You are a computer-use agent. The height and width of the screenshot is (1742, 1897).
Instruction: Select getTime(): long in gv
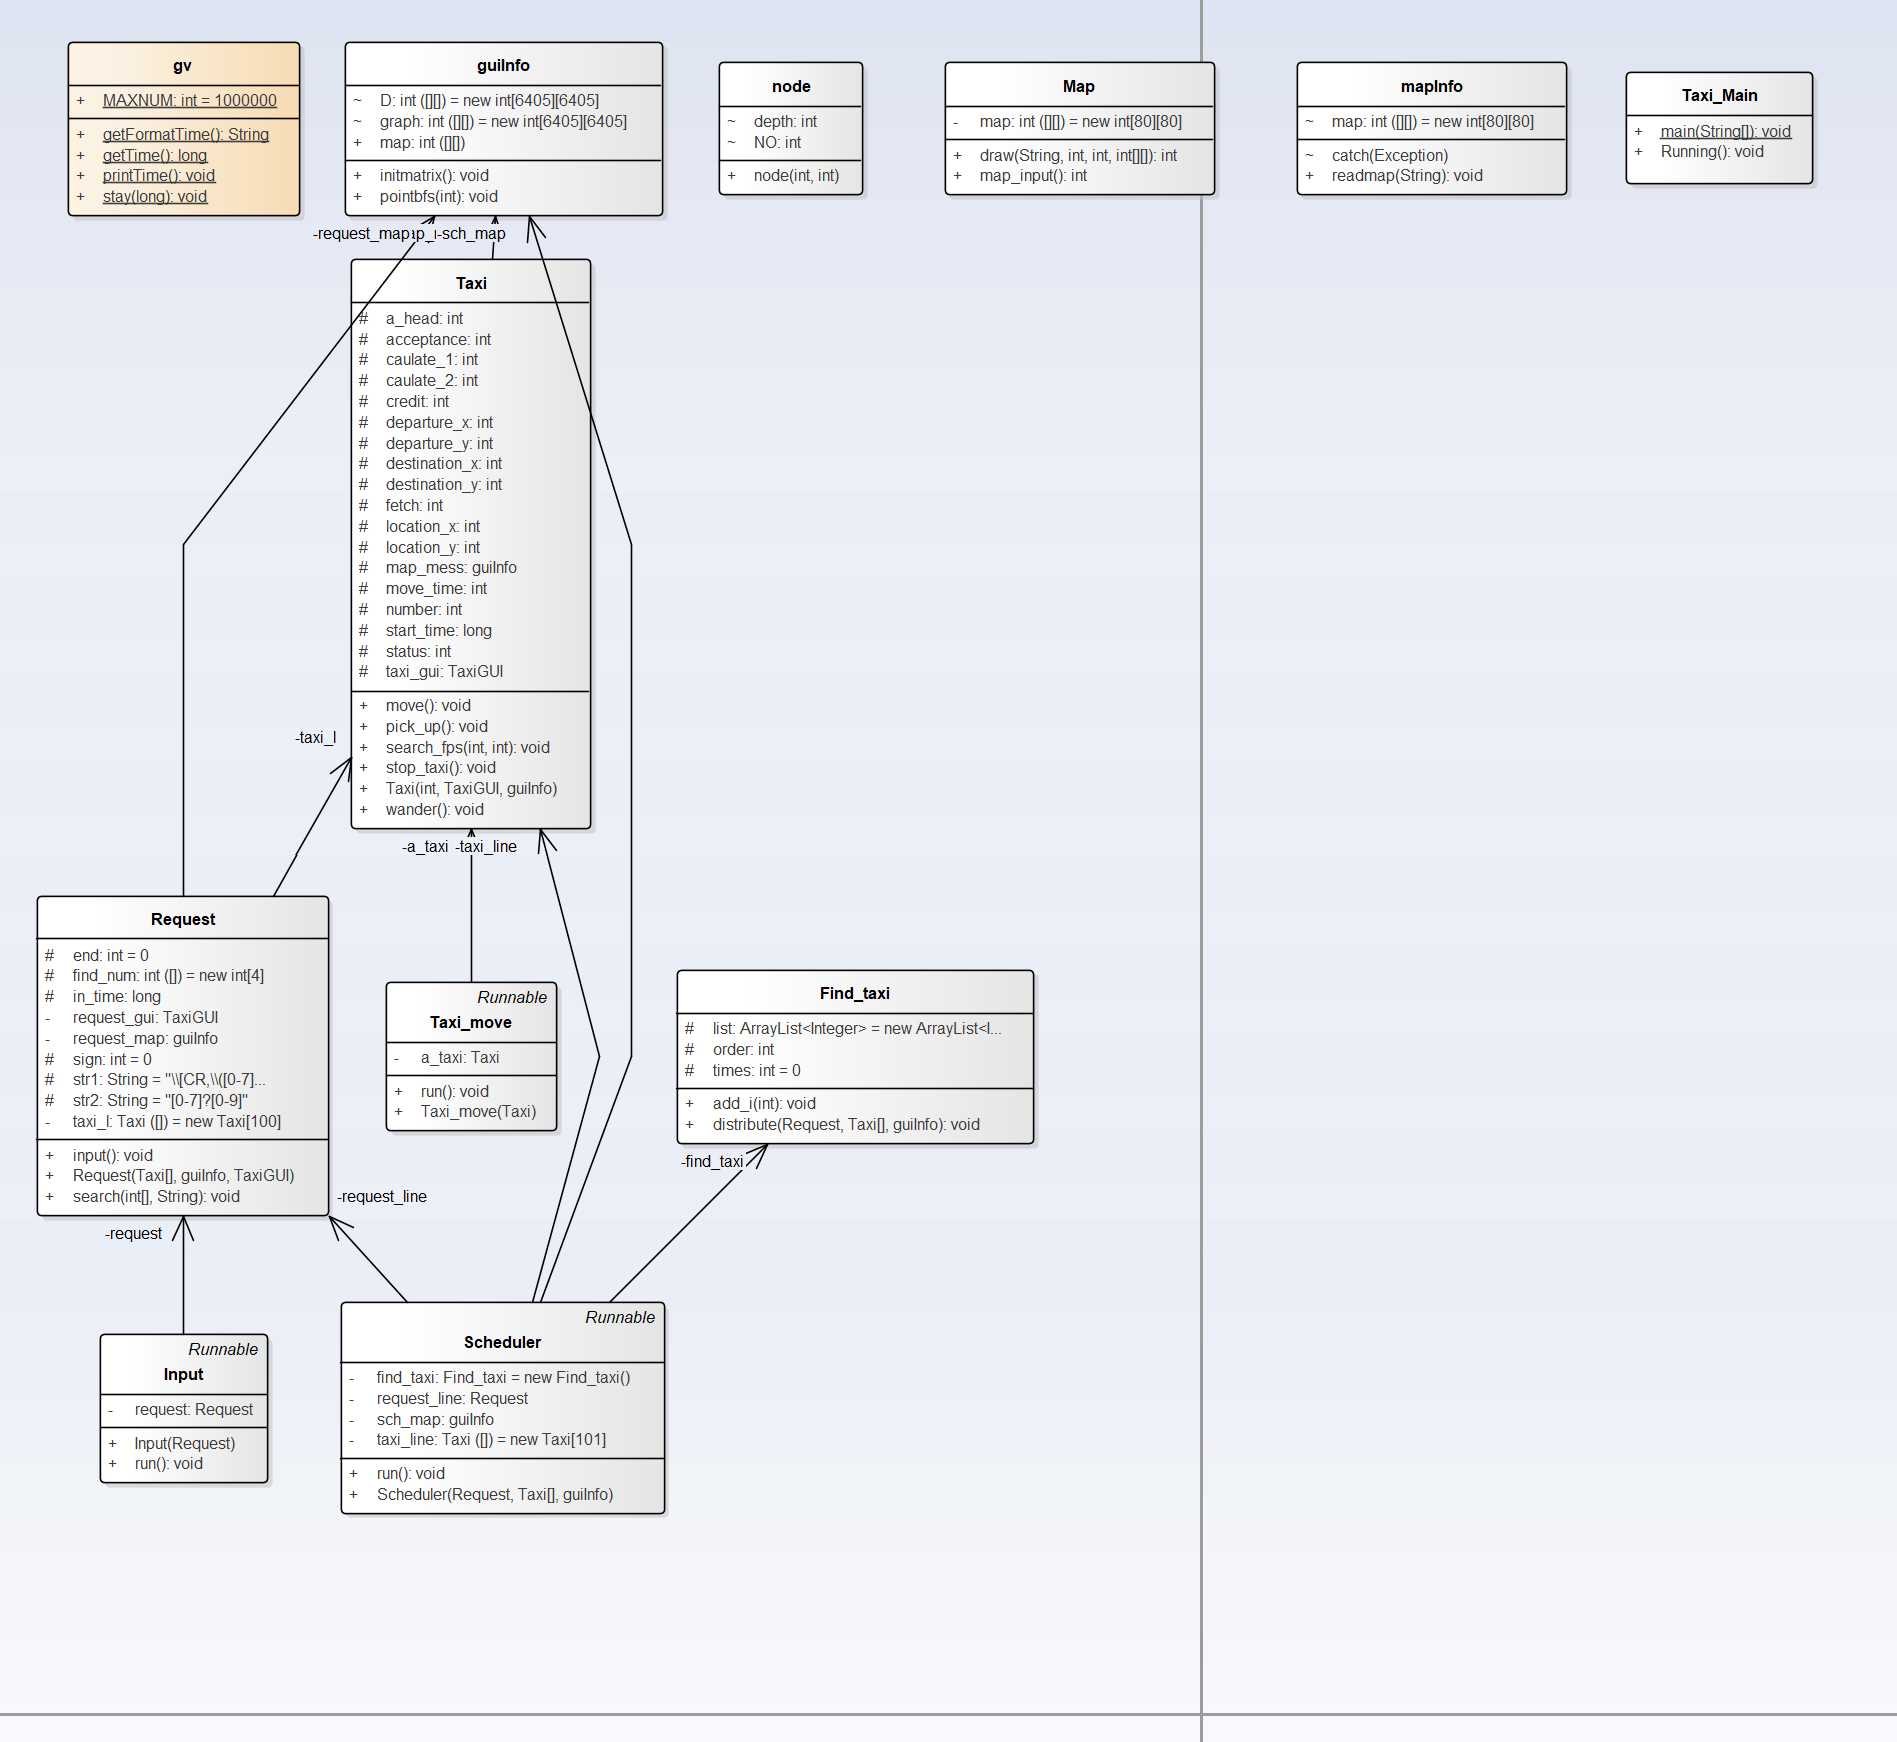155,155
